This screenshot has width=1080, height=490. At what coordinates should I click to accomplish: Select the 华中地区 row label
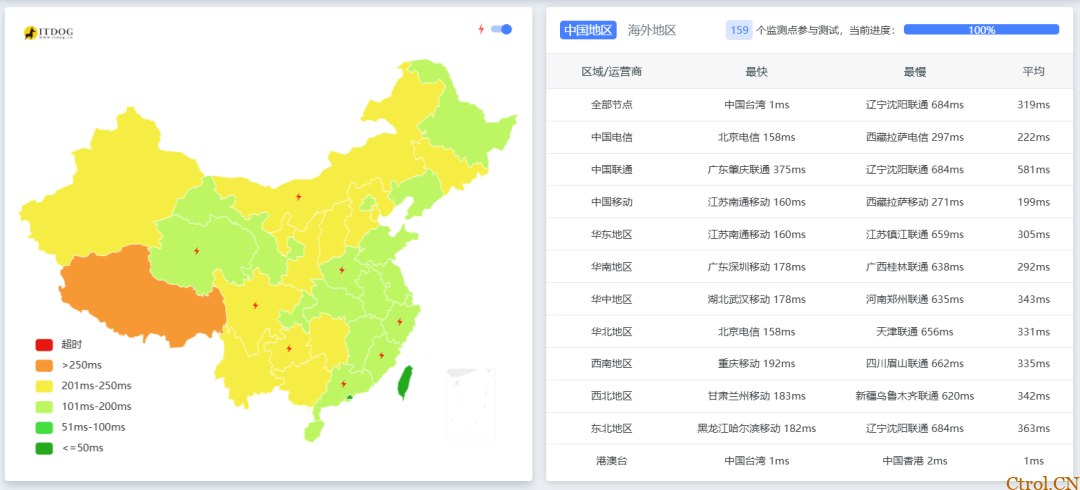tap(612, 299)
